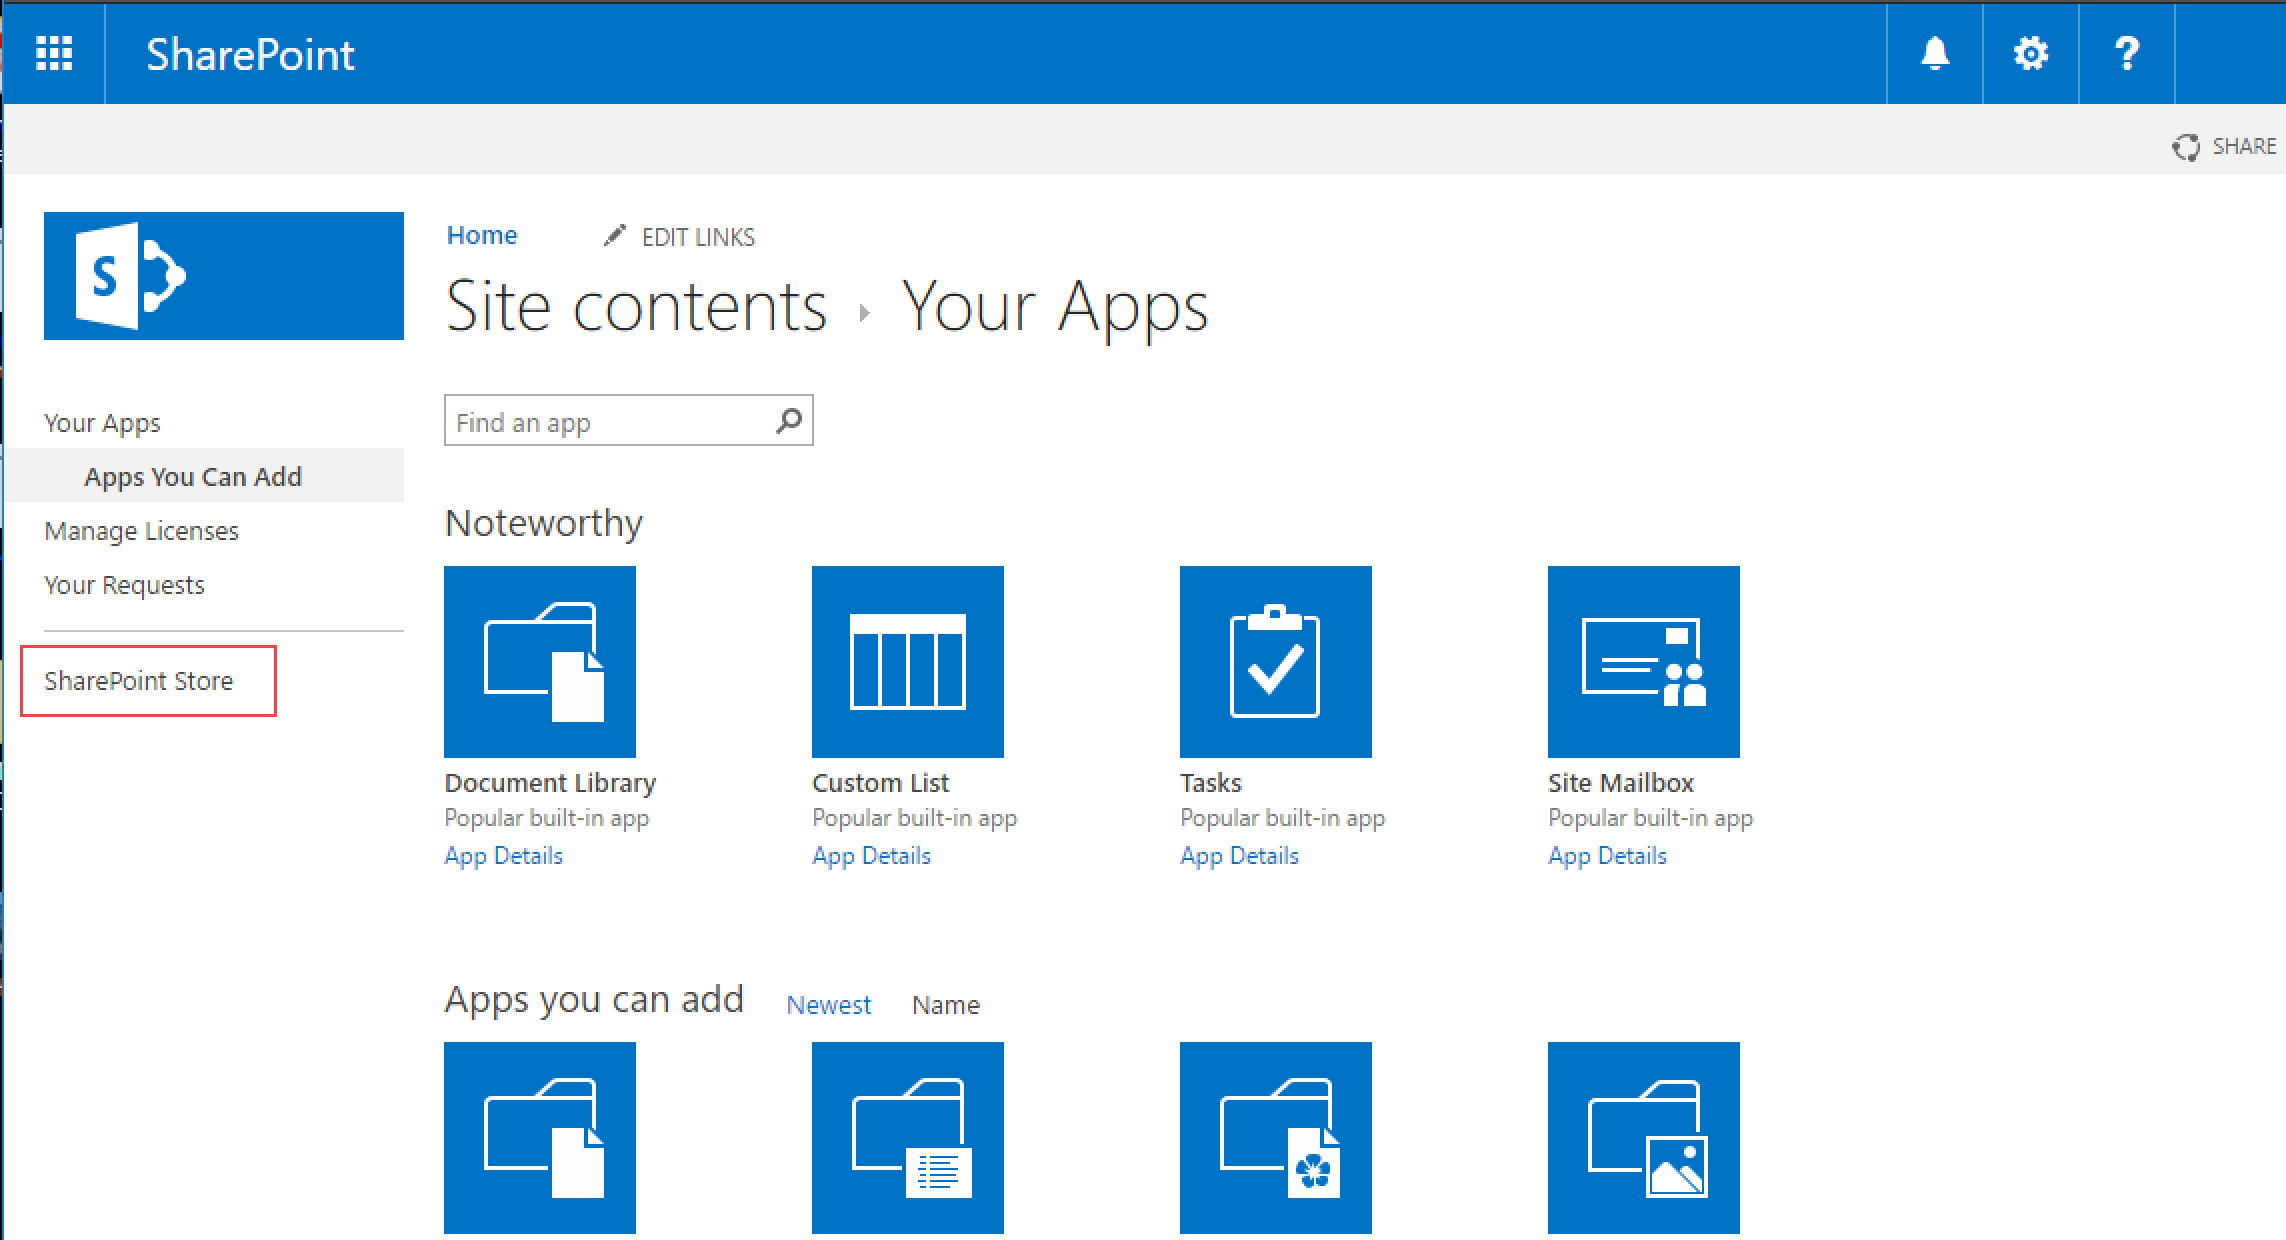Open the SharePoint Store link

tap(139, 681)
